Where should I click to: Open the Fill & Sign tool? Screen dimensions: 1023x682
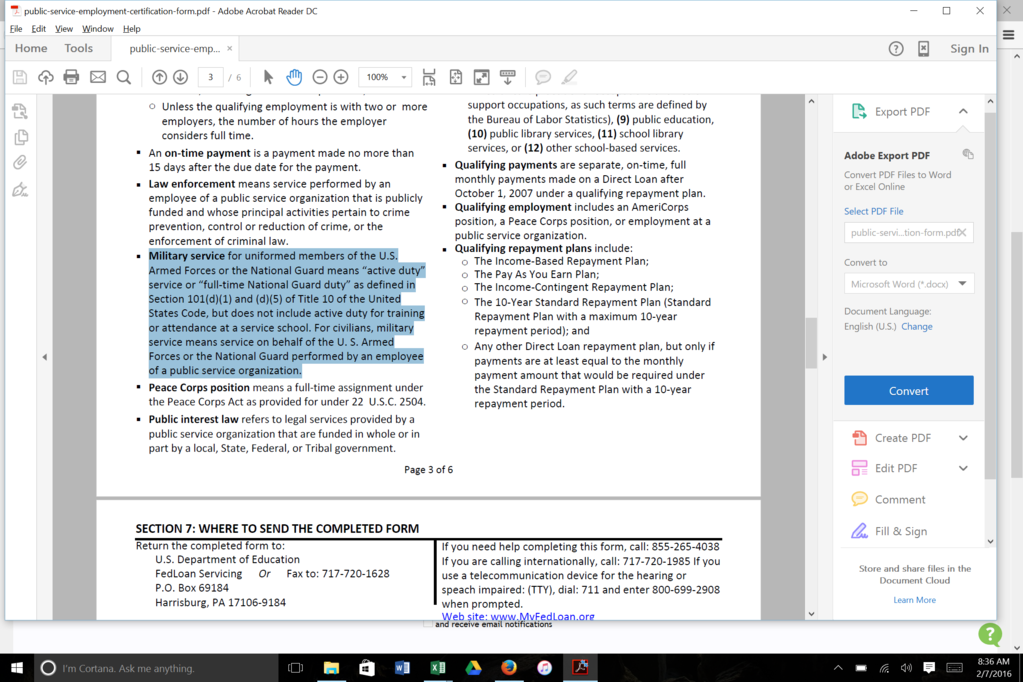point(900,531)
